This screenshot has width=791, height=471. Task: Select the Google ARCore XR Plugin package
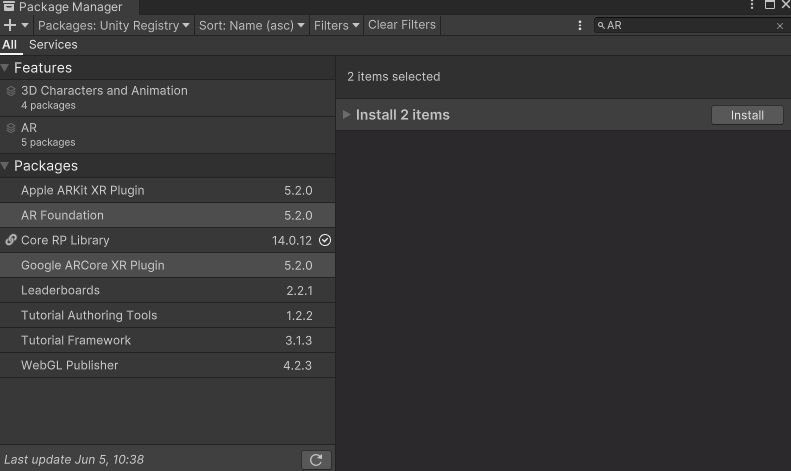point(167,265)
